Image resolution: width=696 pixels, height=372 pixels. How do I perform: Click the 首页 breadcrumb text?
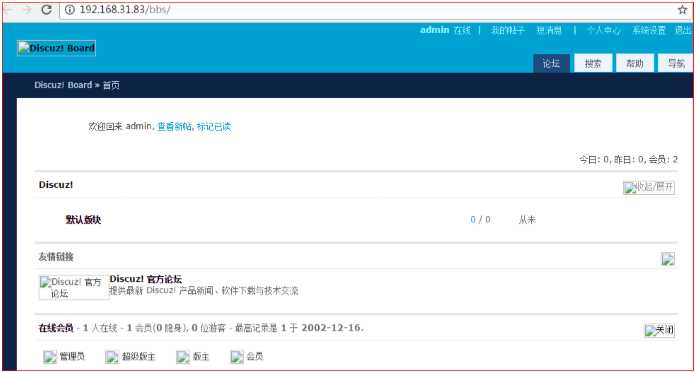[x=111, y=85]
